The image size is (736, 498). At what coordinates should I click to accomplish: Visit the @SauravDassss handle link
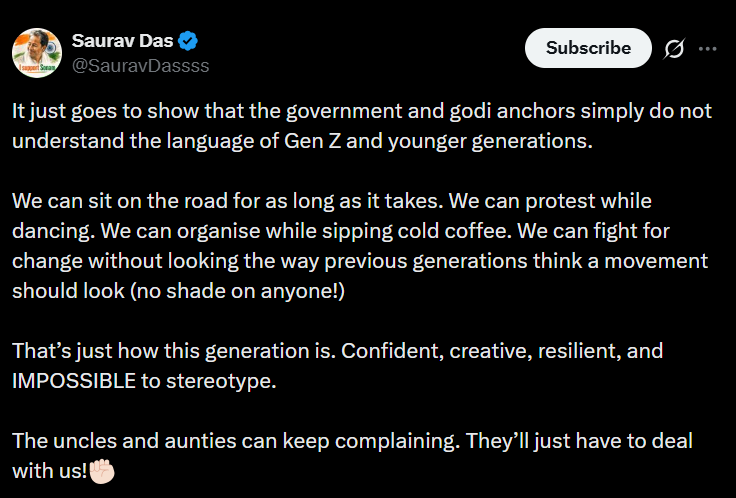(140, 66)
